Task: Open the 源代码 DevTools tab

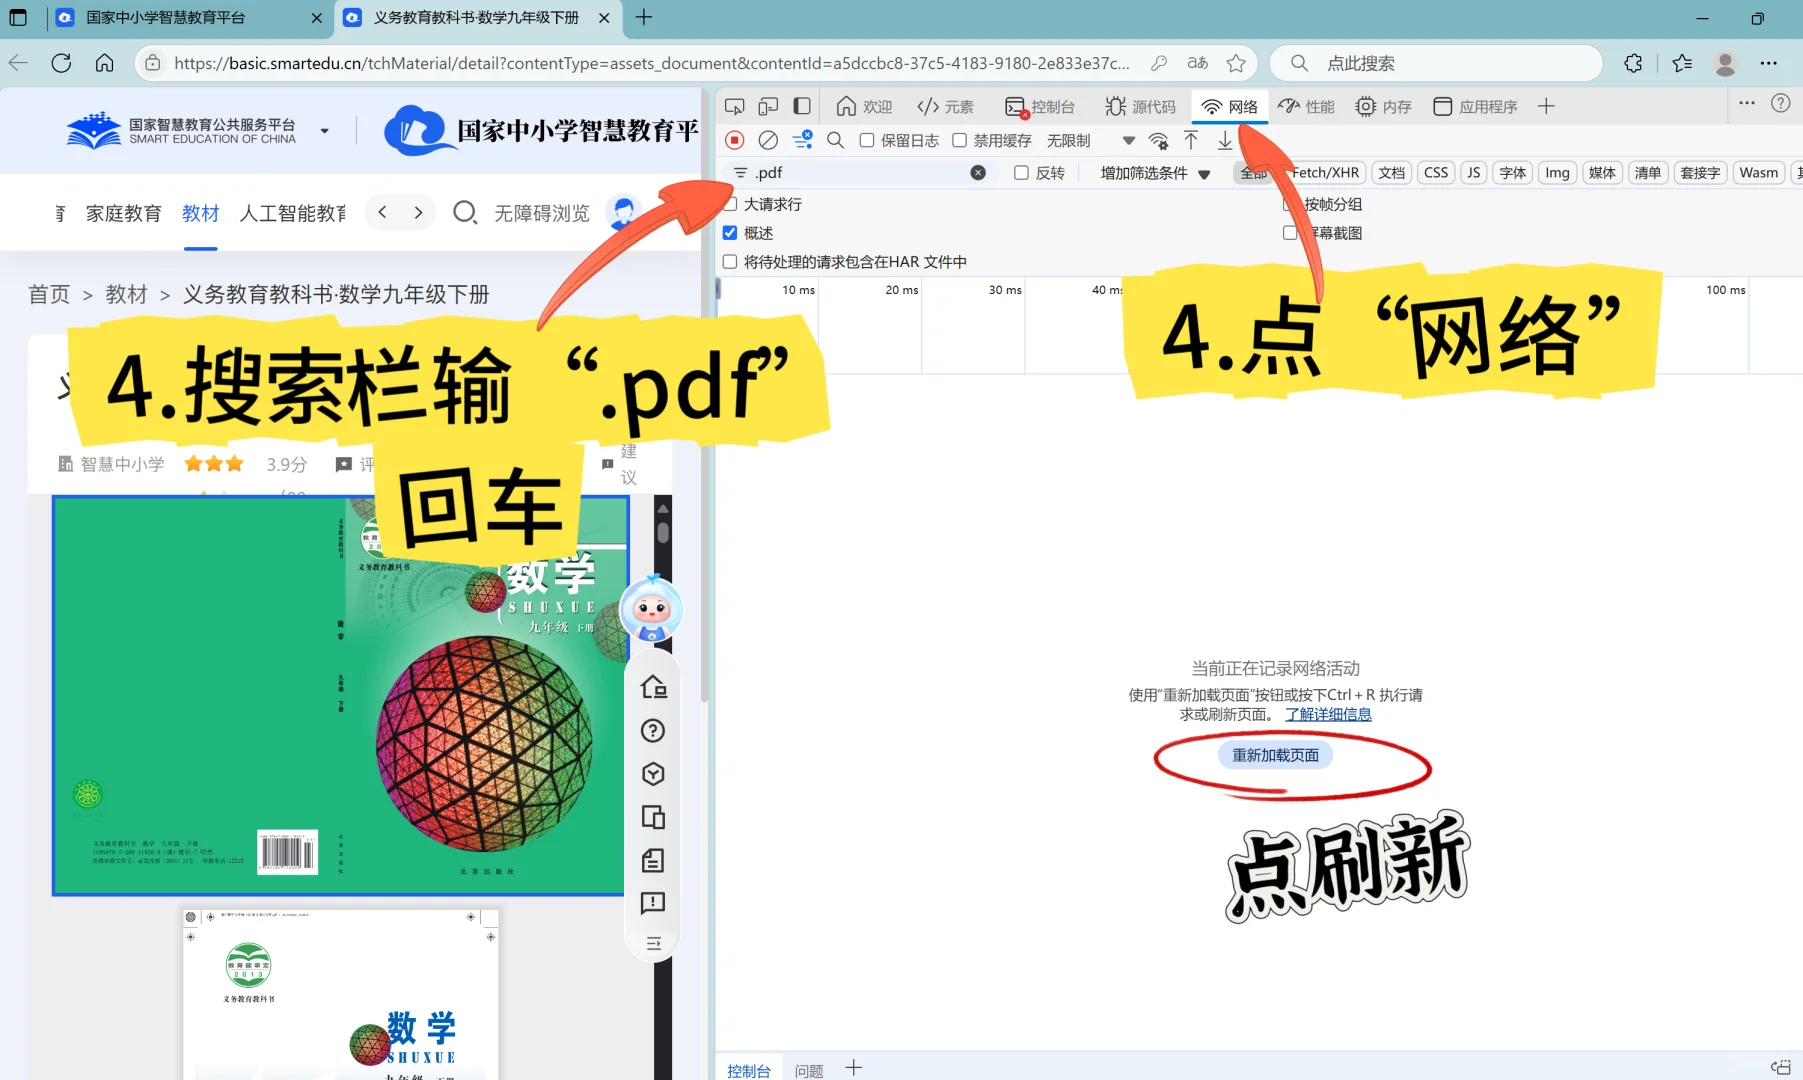Action: [1140, 106]
